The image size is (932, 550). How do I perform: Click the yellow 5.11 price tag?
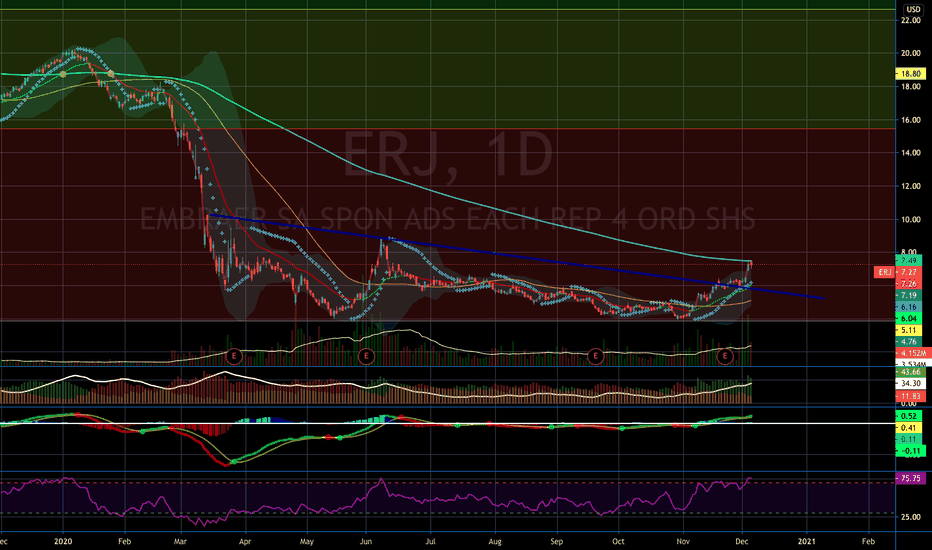click(909, 330)
